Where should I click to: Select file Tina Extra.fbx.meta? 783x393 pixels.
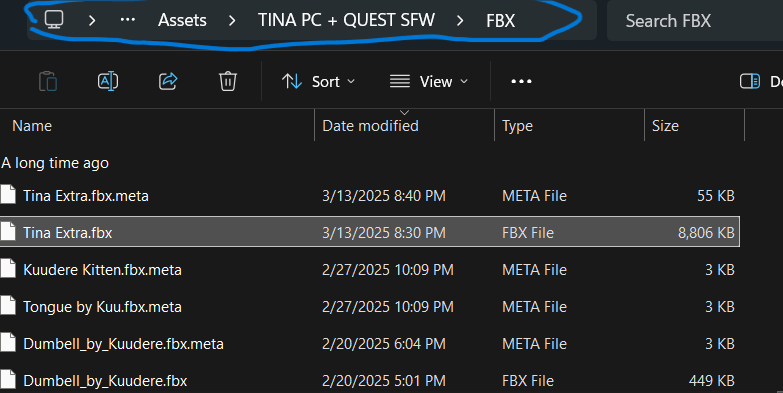(x=86, y=196)
